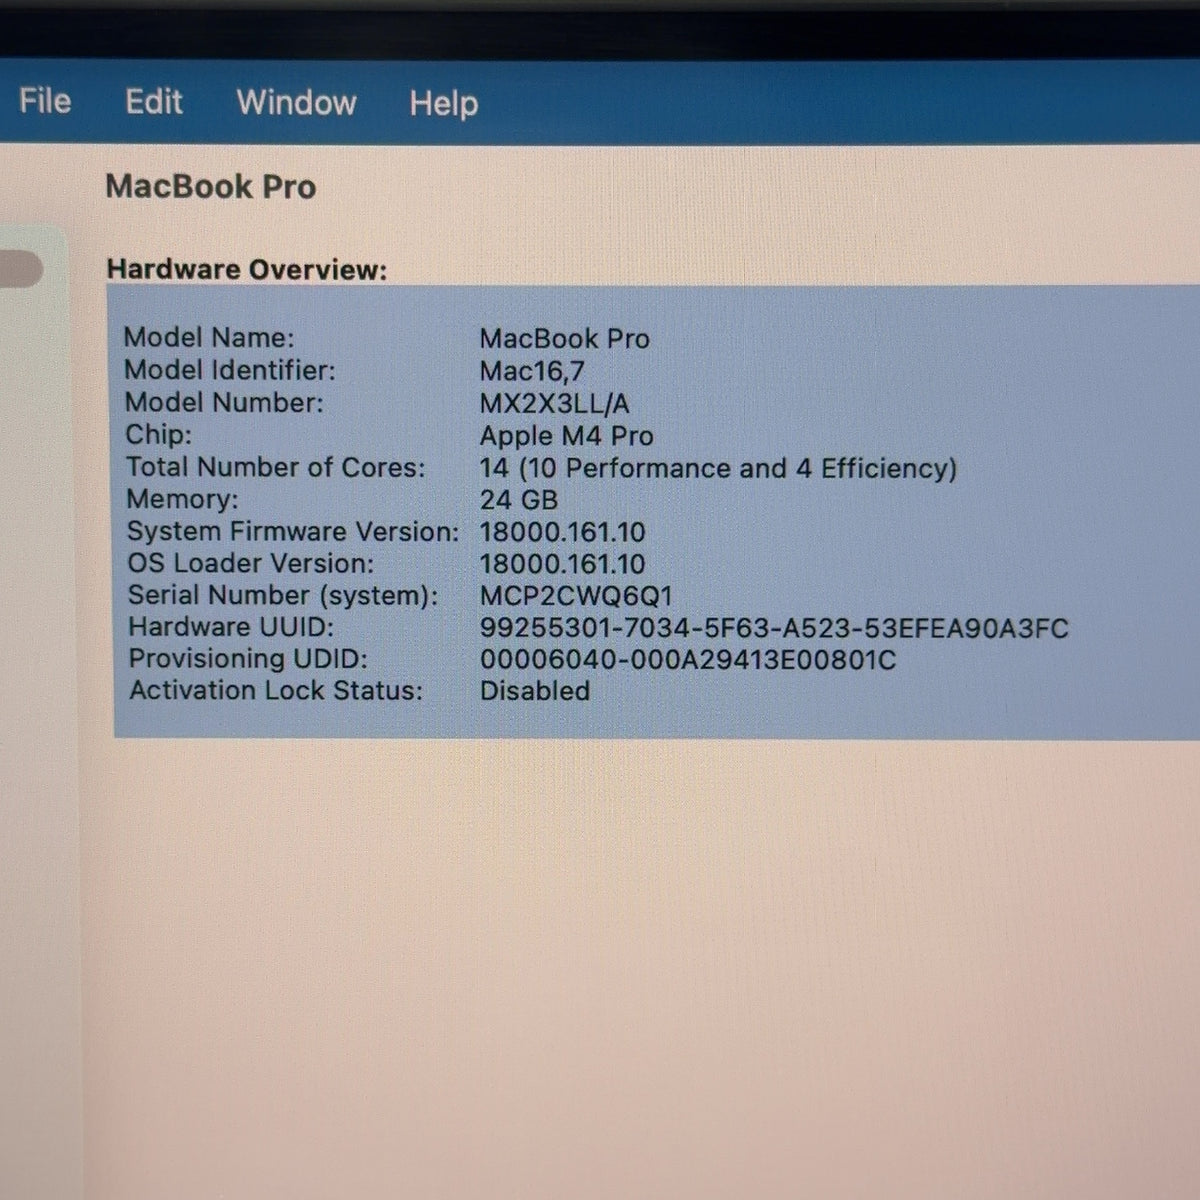
Task: Select the Memory value 24 GB
Action: point(518,500)
